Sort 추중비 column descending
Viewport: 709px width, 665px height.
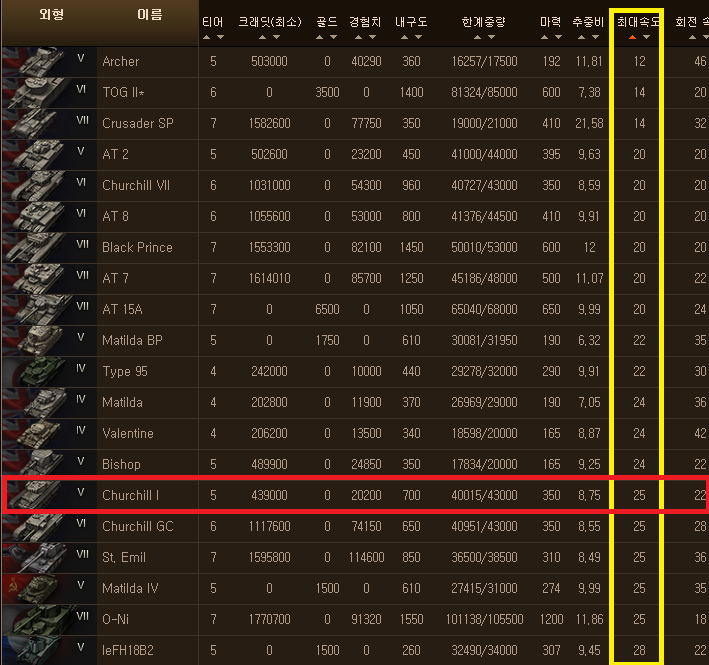596,37
